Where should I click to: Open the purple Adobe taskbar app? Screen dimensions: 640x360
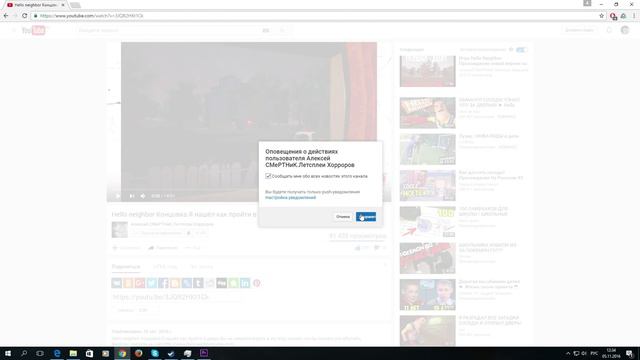coord(204,353)
